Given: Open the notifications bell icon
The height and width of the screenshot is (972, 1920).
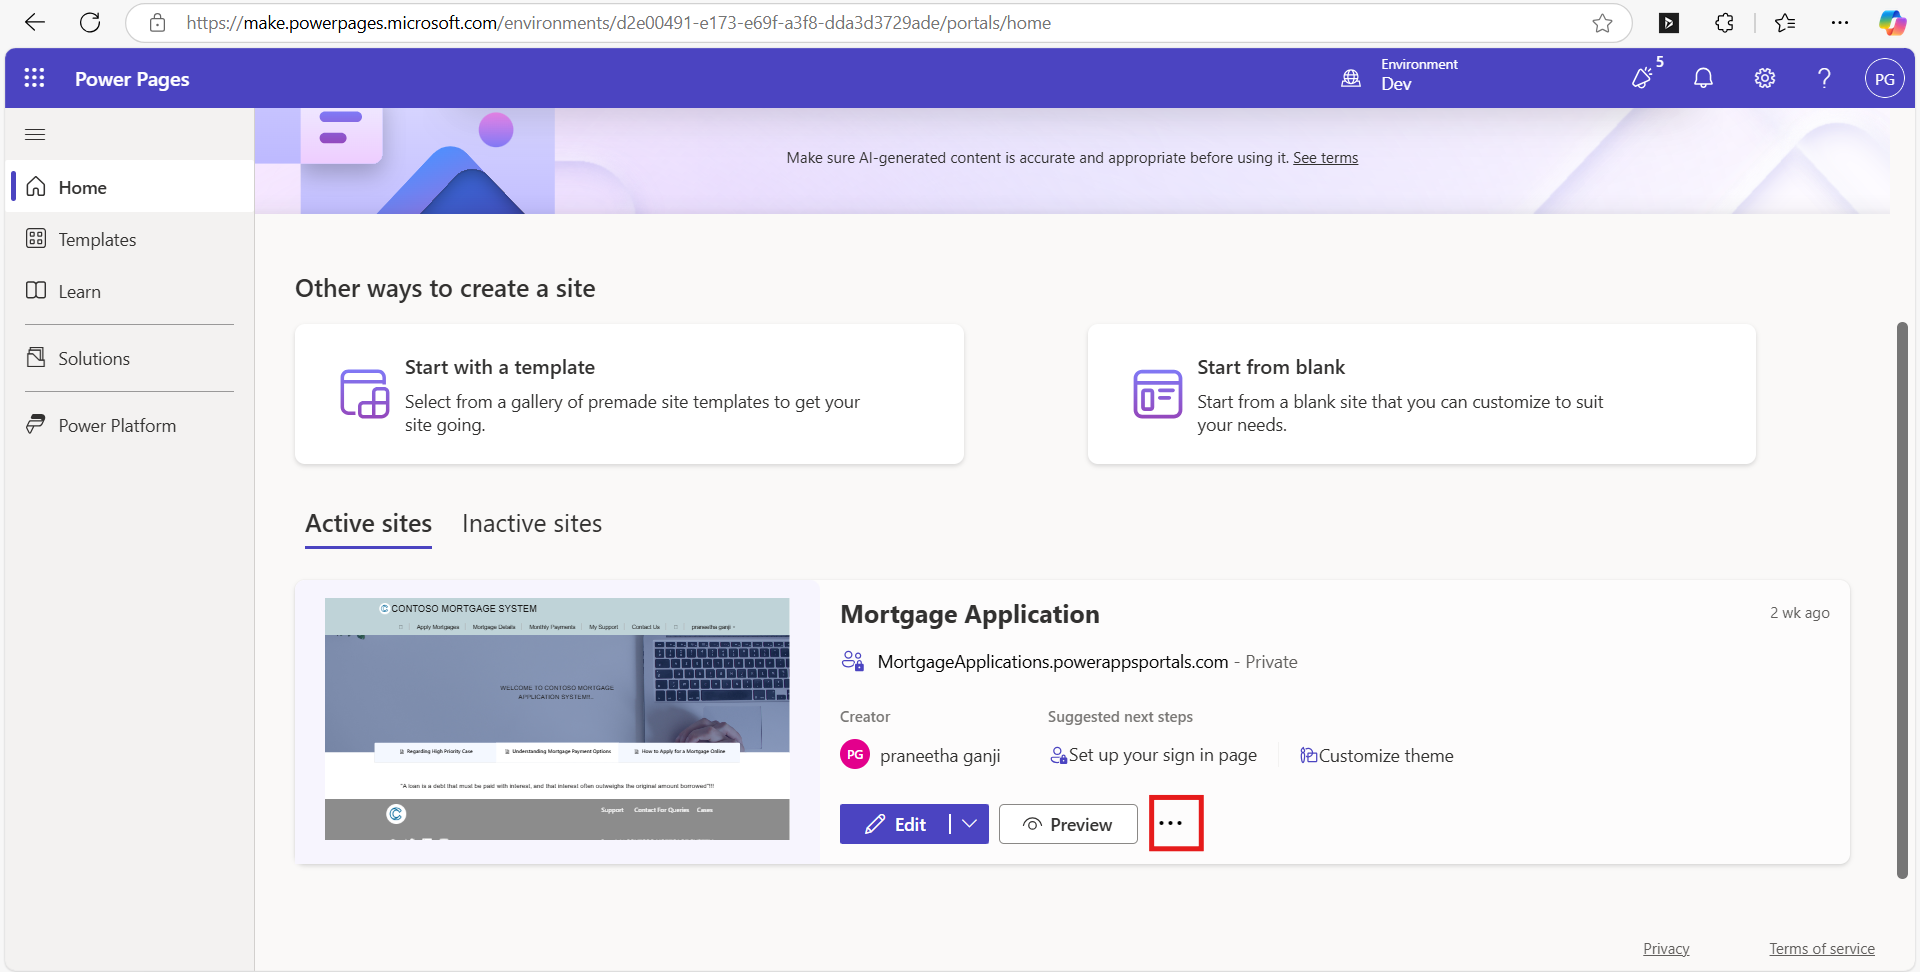Looking at the screenshot, I should (1703, 78).
